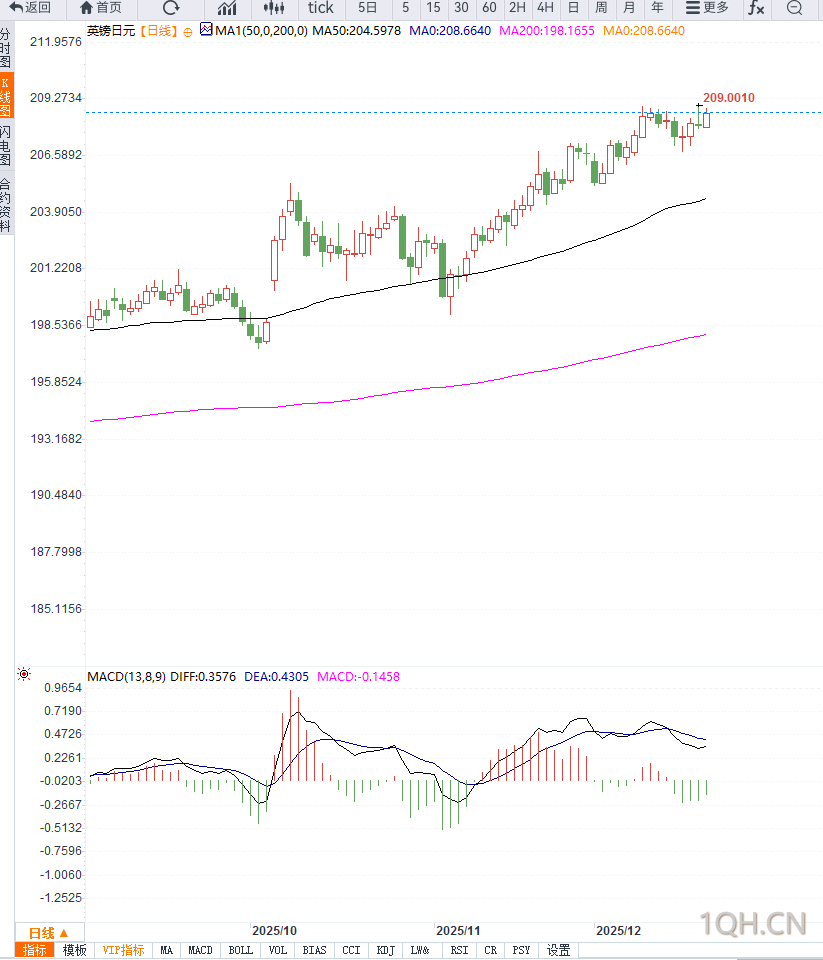Switch to 5日 period
Screen dimensions: 823x960
click(x=367, y=8)
